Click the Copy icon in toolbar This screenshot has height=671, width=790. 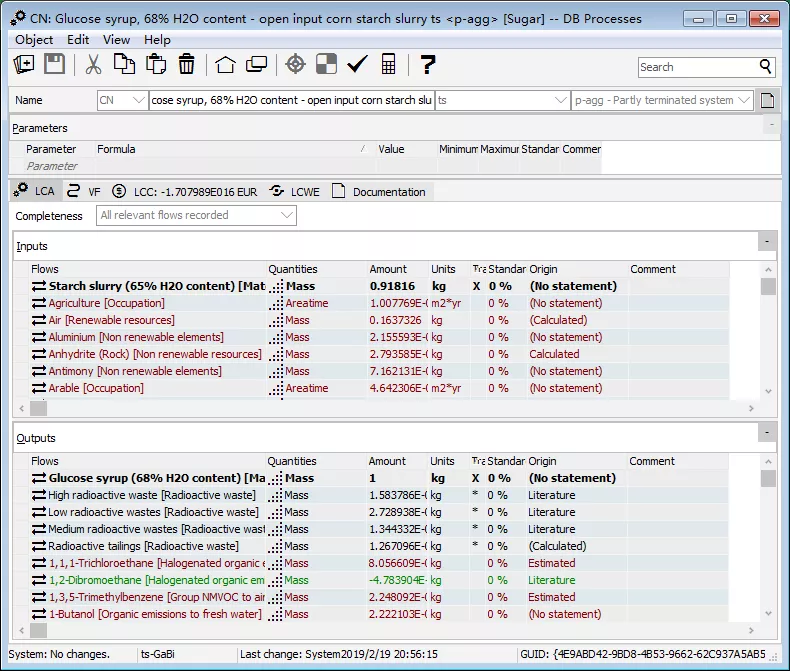click(124, 64)
